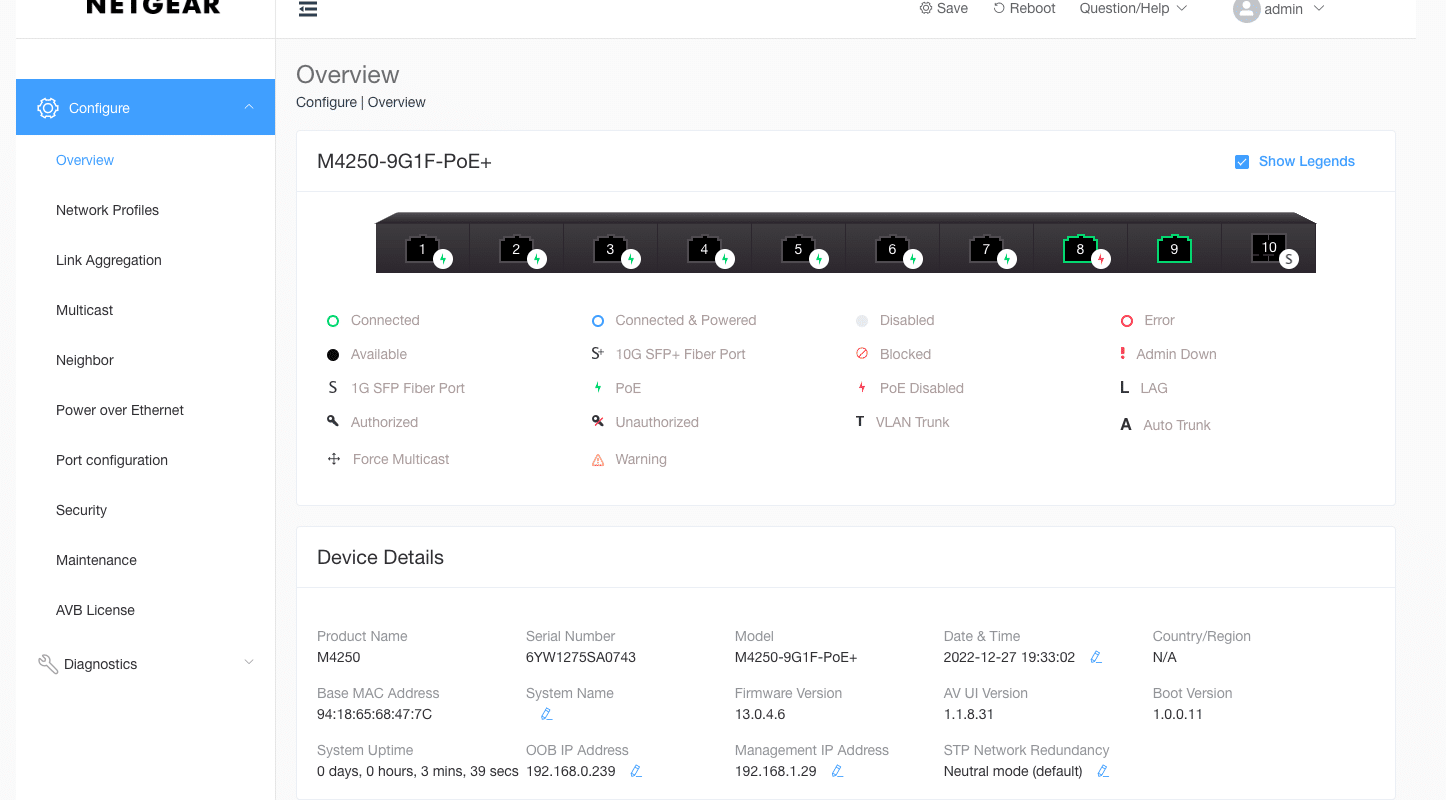
Task: Click the OOB IP value 192.168.0.239
Action: (x=571, y=771)
